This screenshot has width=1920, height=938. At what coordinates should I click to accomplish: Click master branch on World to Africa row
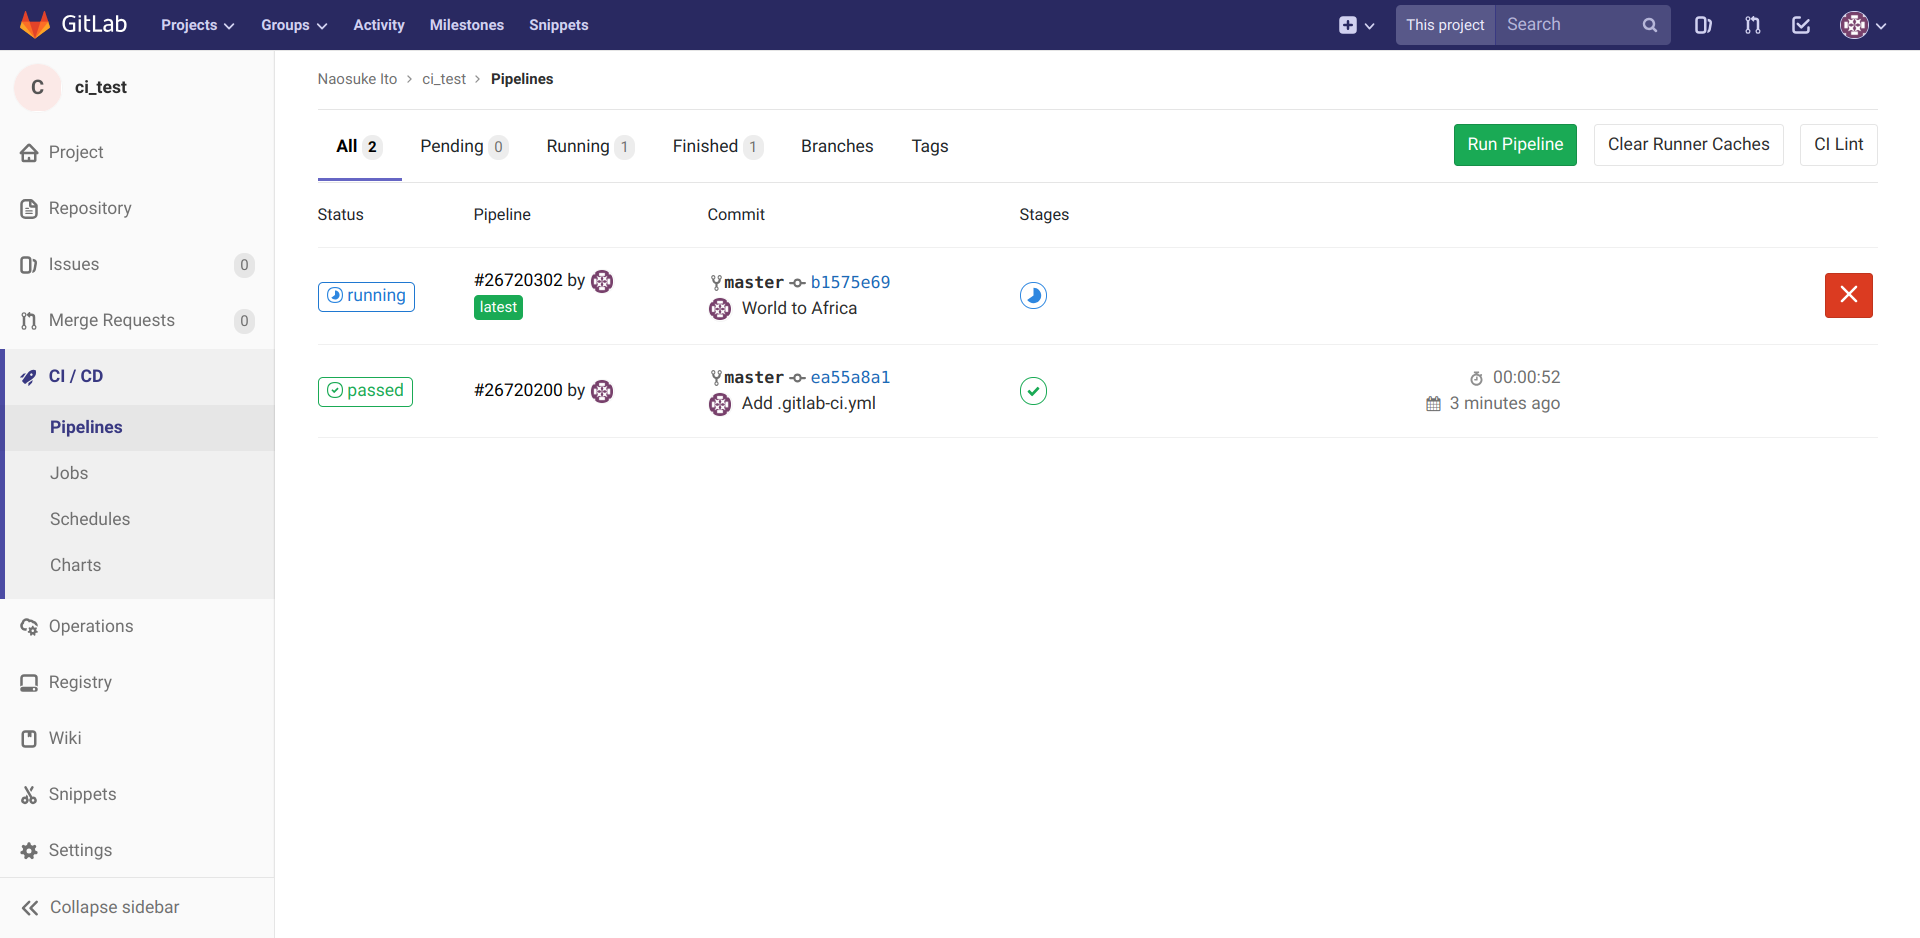pos(754,282)
